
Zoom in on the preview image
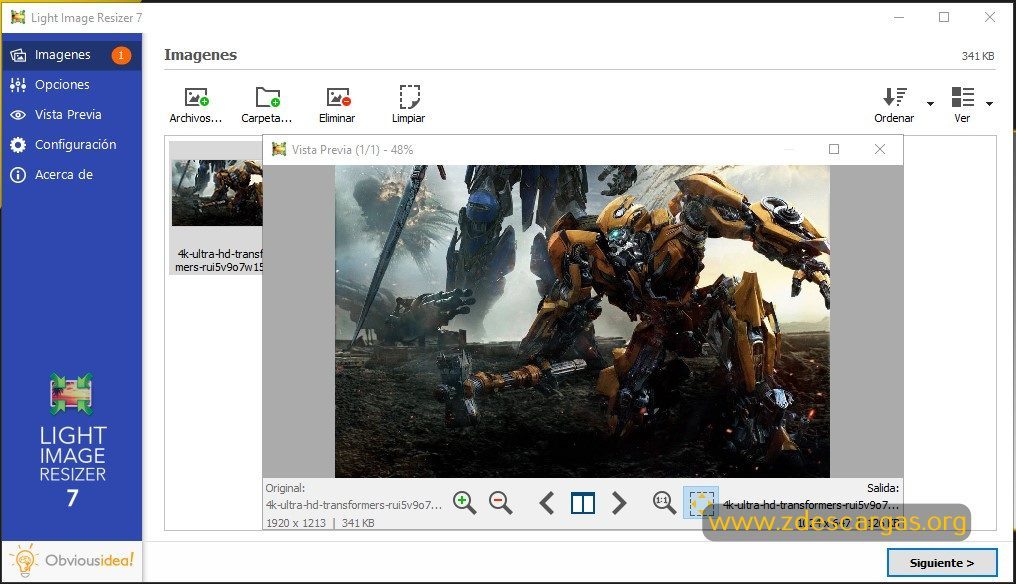pyautogui.click(x=464, y=502)
